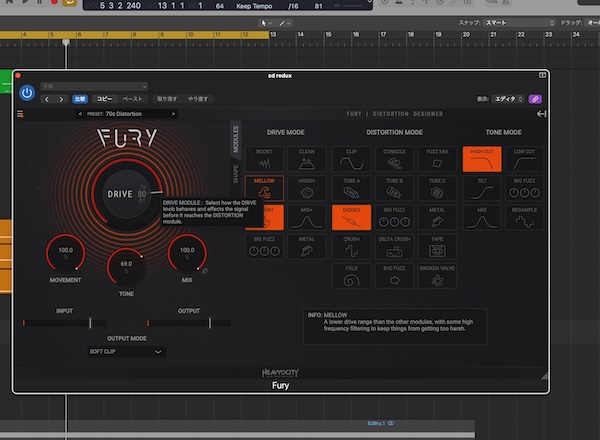Open the Fury hamburger menu
Viewport: 600px width, 440px height.
coord(20,114)
